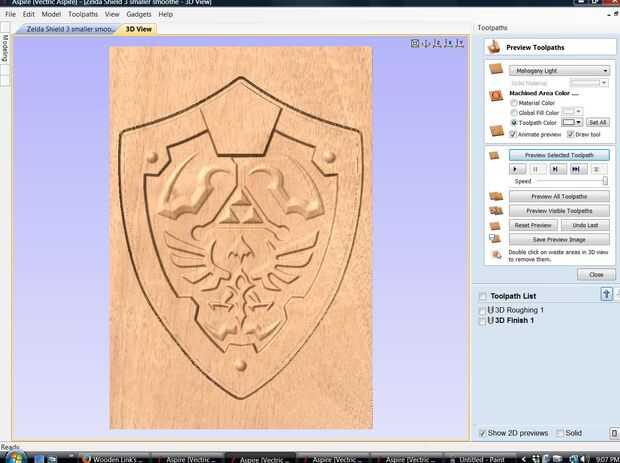Click the move toolpath up arrow

click(606, 294)
